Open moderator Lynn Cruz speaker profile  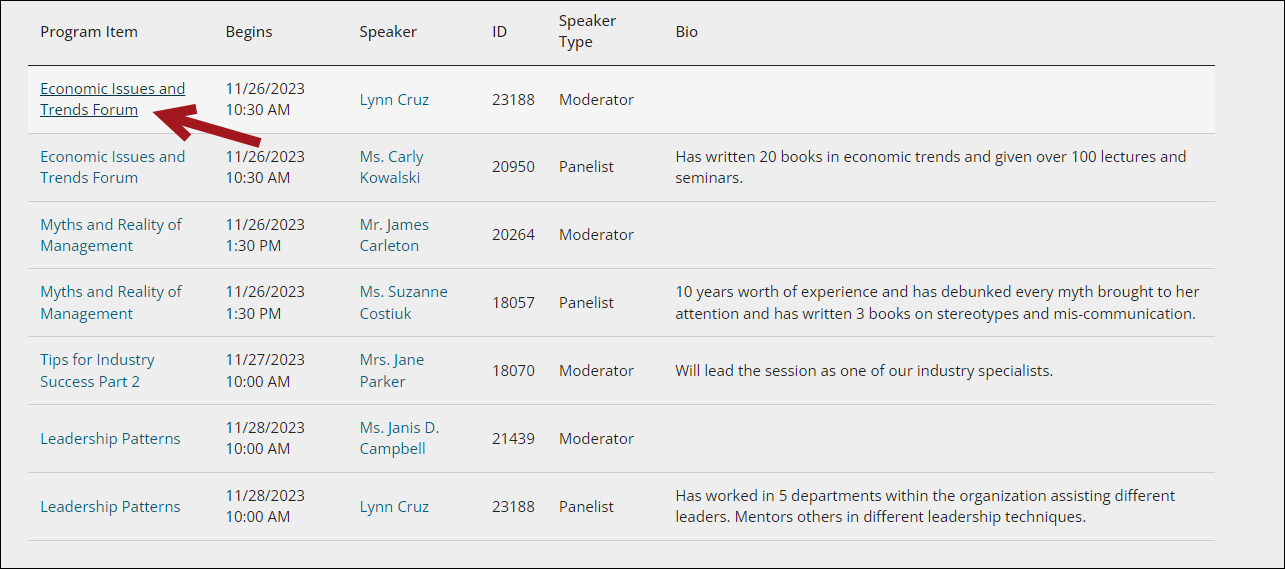(394, 99)
